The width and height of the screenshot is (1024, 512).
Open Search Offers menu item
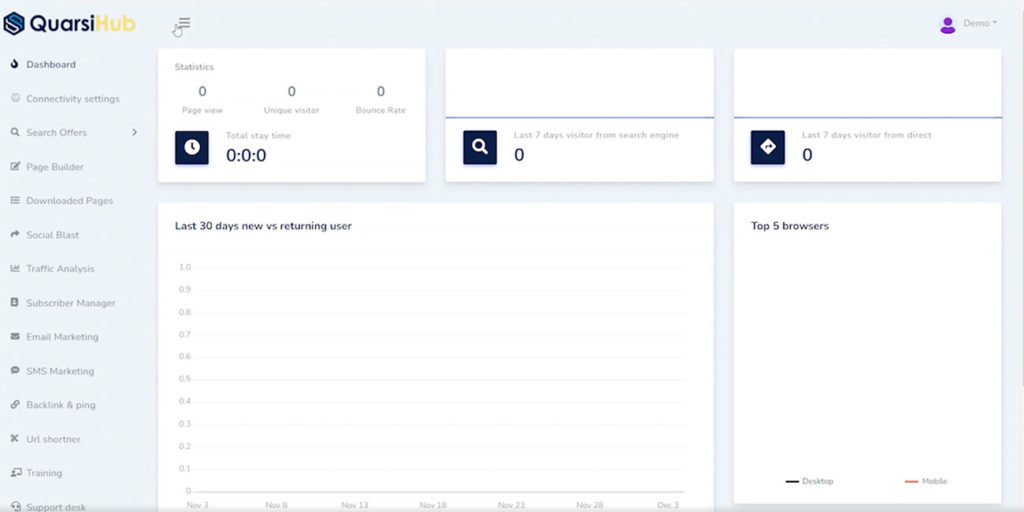[56, 133]
